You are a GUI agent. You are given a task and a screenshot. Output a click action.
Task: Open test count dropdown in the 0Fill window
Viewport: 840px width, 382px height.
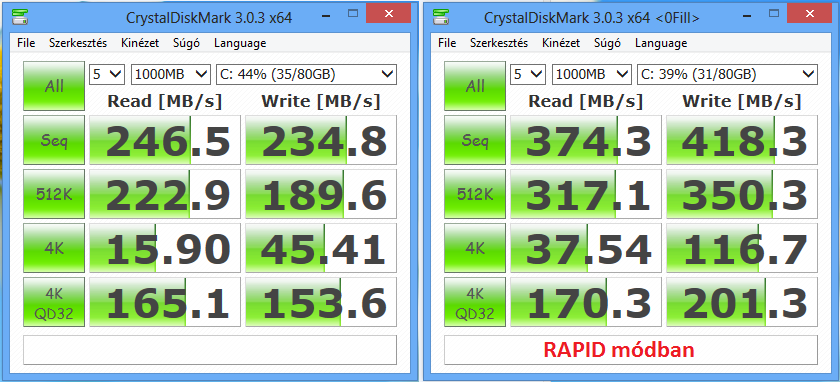click(528, 74)
